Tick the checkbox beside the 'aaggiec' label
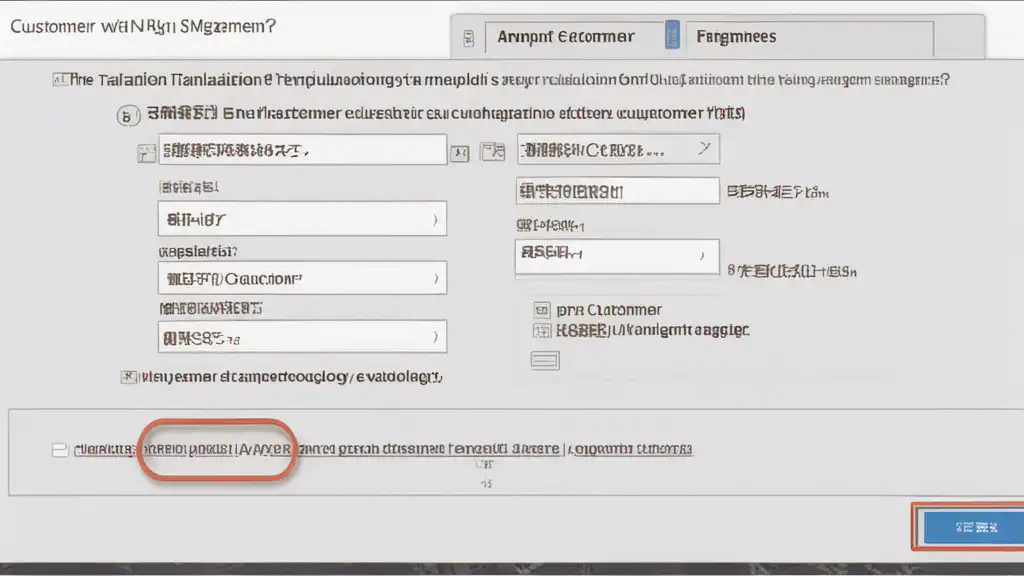The image size is (1024, 576). pyautogui.click(x=541, y=330)
